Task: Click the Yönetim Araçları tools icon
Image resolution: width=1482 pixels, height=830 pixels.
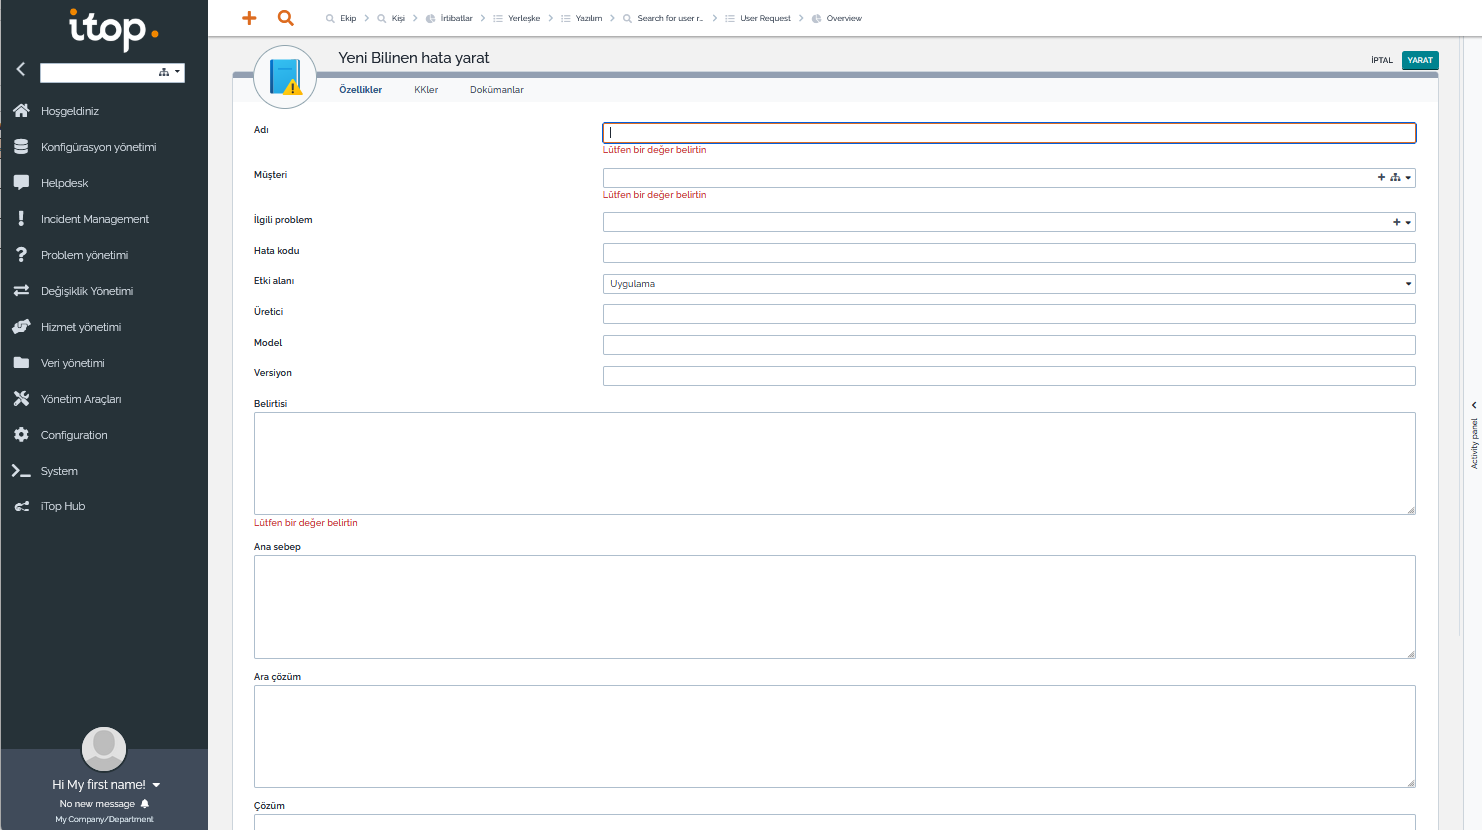Action: pos(21,399)
